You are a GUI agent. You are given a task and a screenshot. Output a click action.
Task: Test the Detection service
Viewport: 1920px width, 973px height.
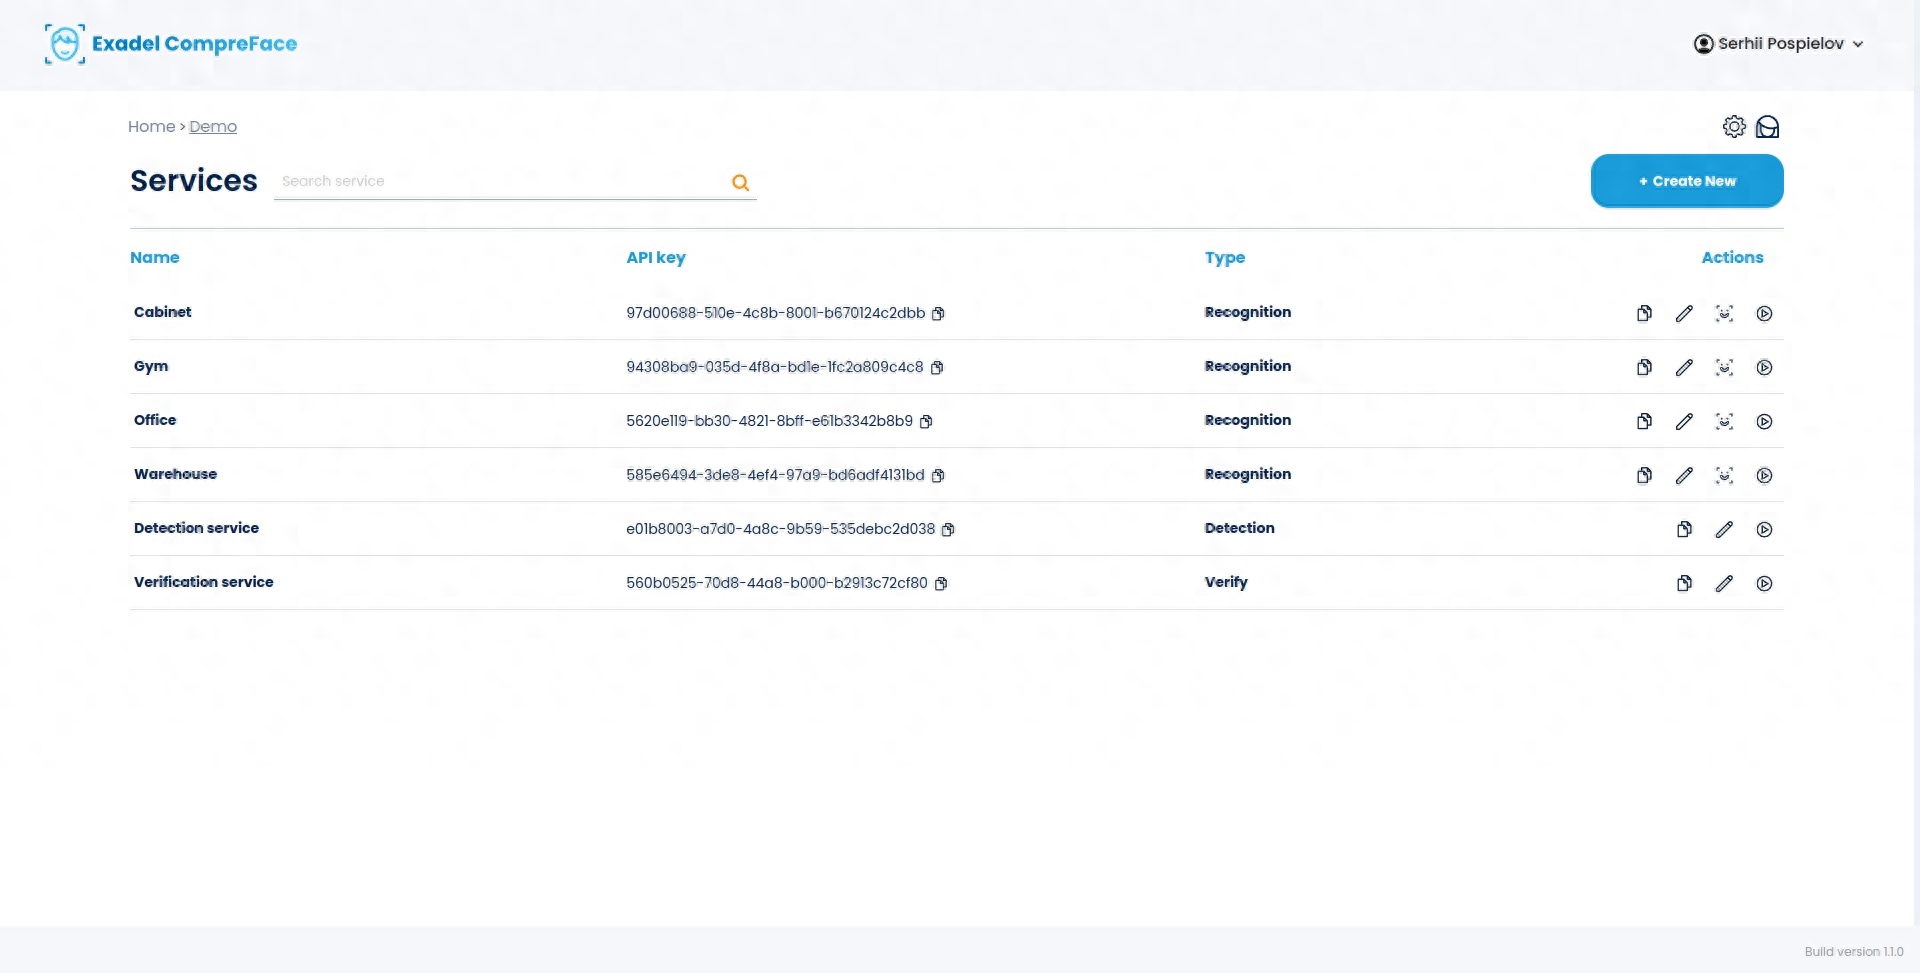(x=1764, y=530)
